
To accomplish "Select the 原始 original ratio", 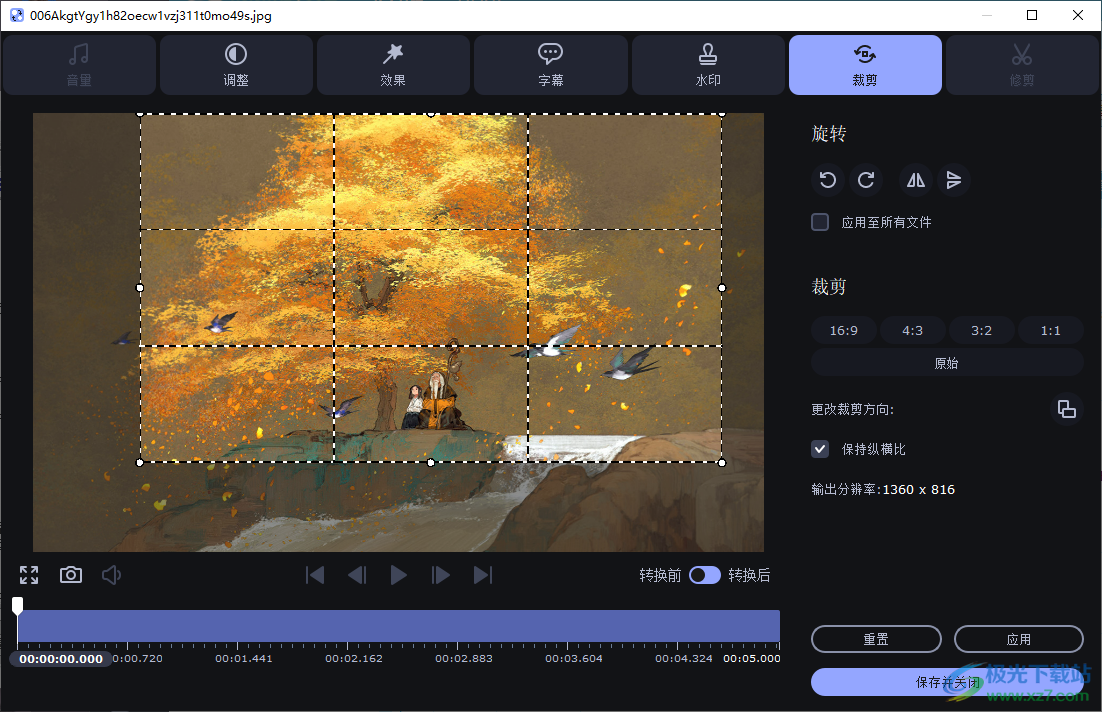I will [947, 363].
